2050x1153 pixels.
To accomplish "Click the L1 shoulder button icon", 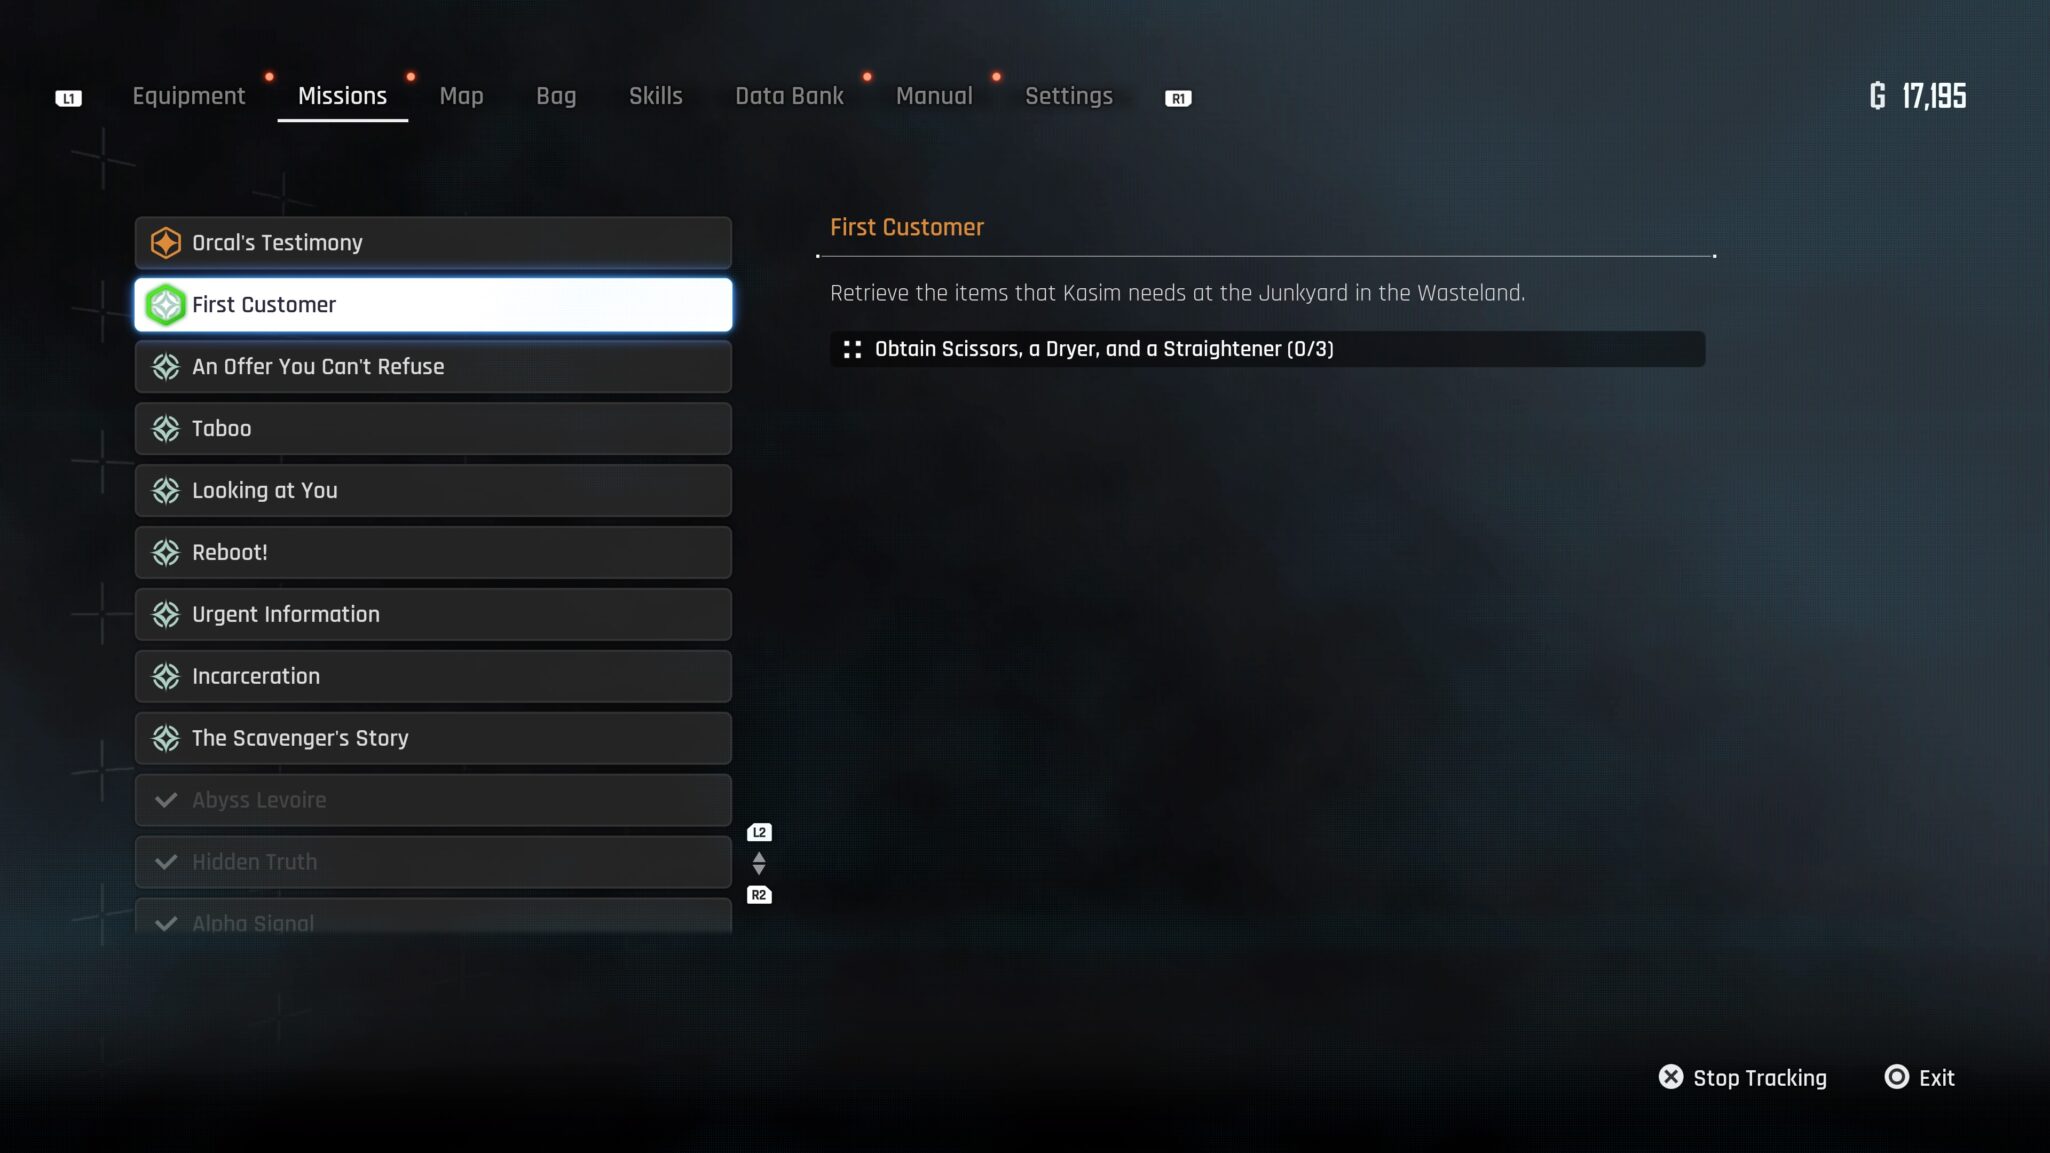I will (x=68, y=98).
